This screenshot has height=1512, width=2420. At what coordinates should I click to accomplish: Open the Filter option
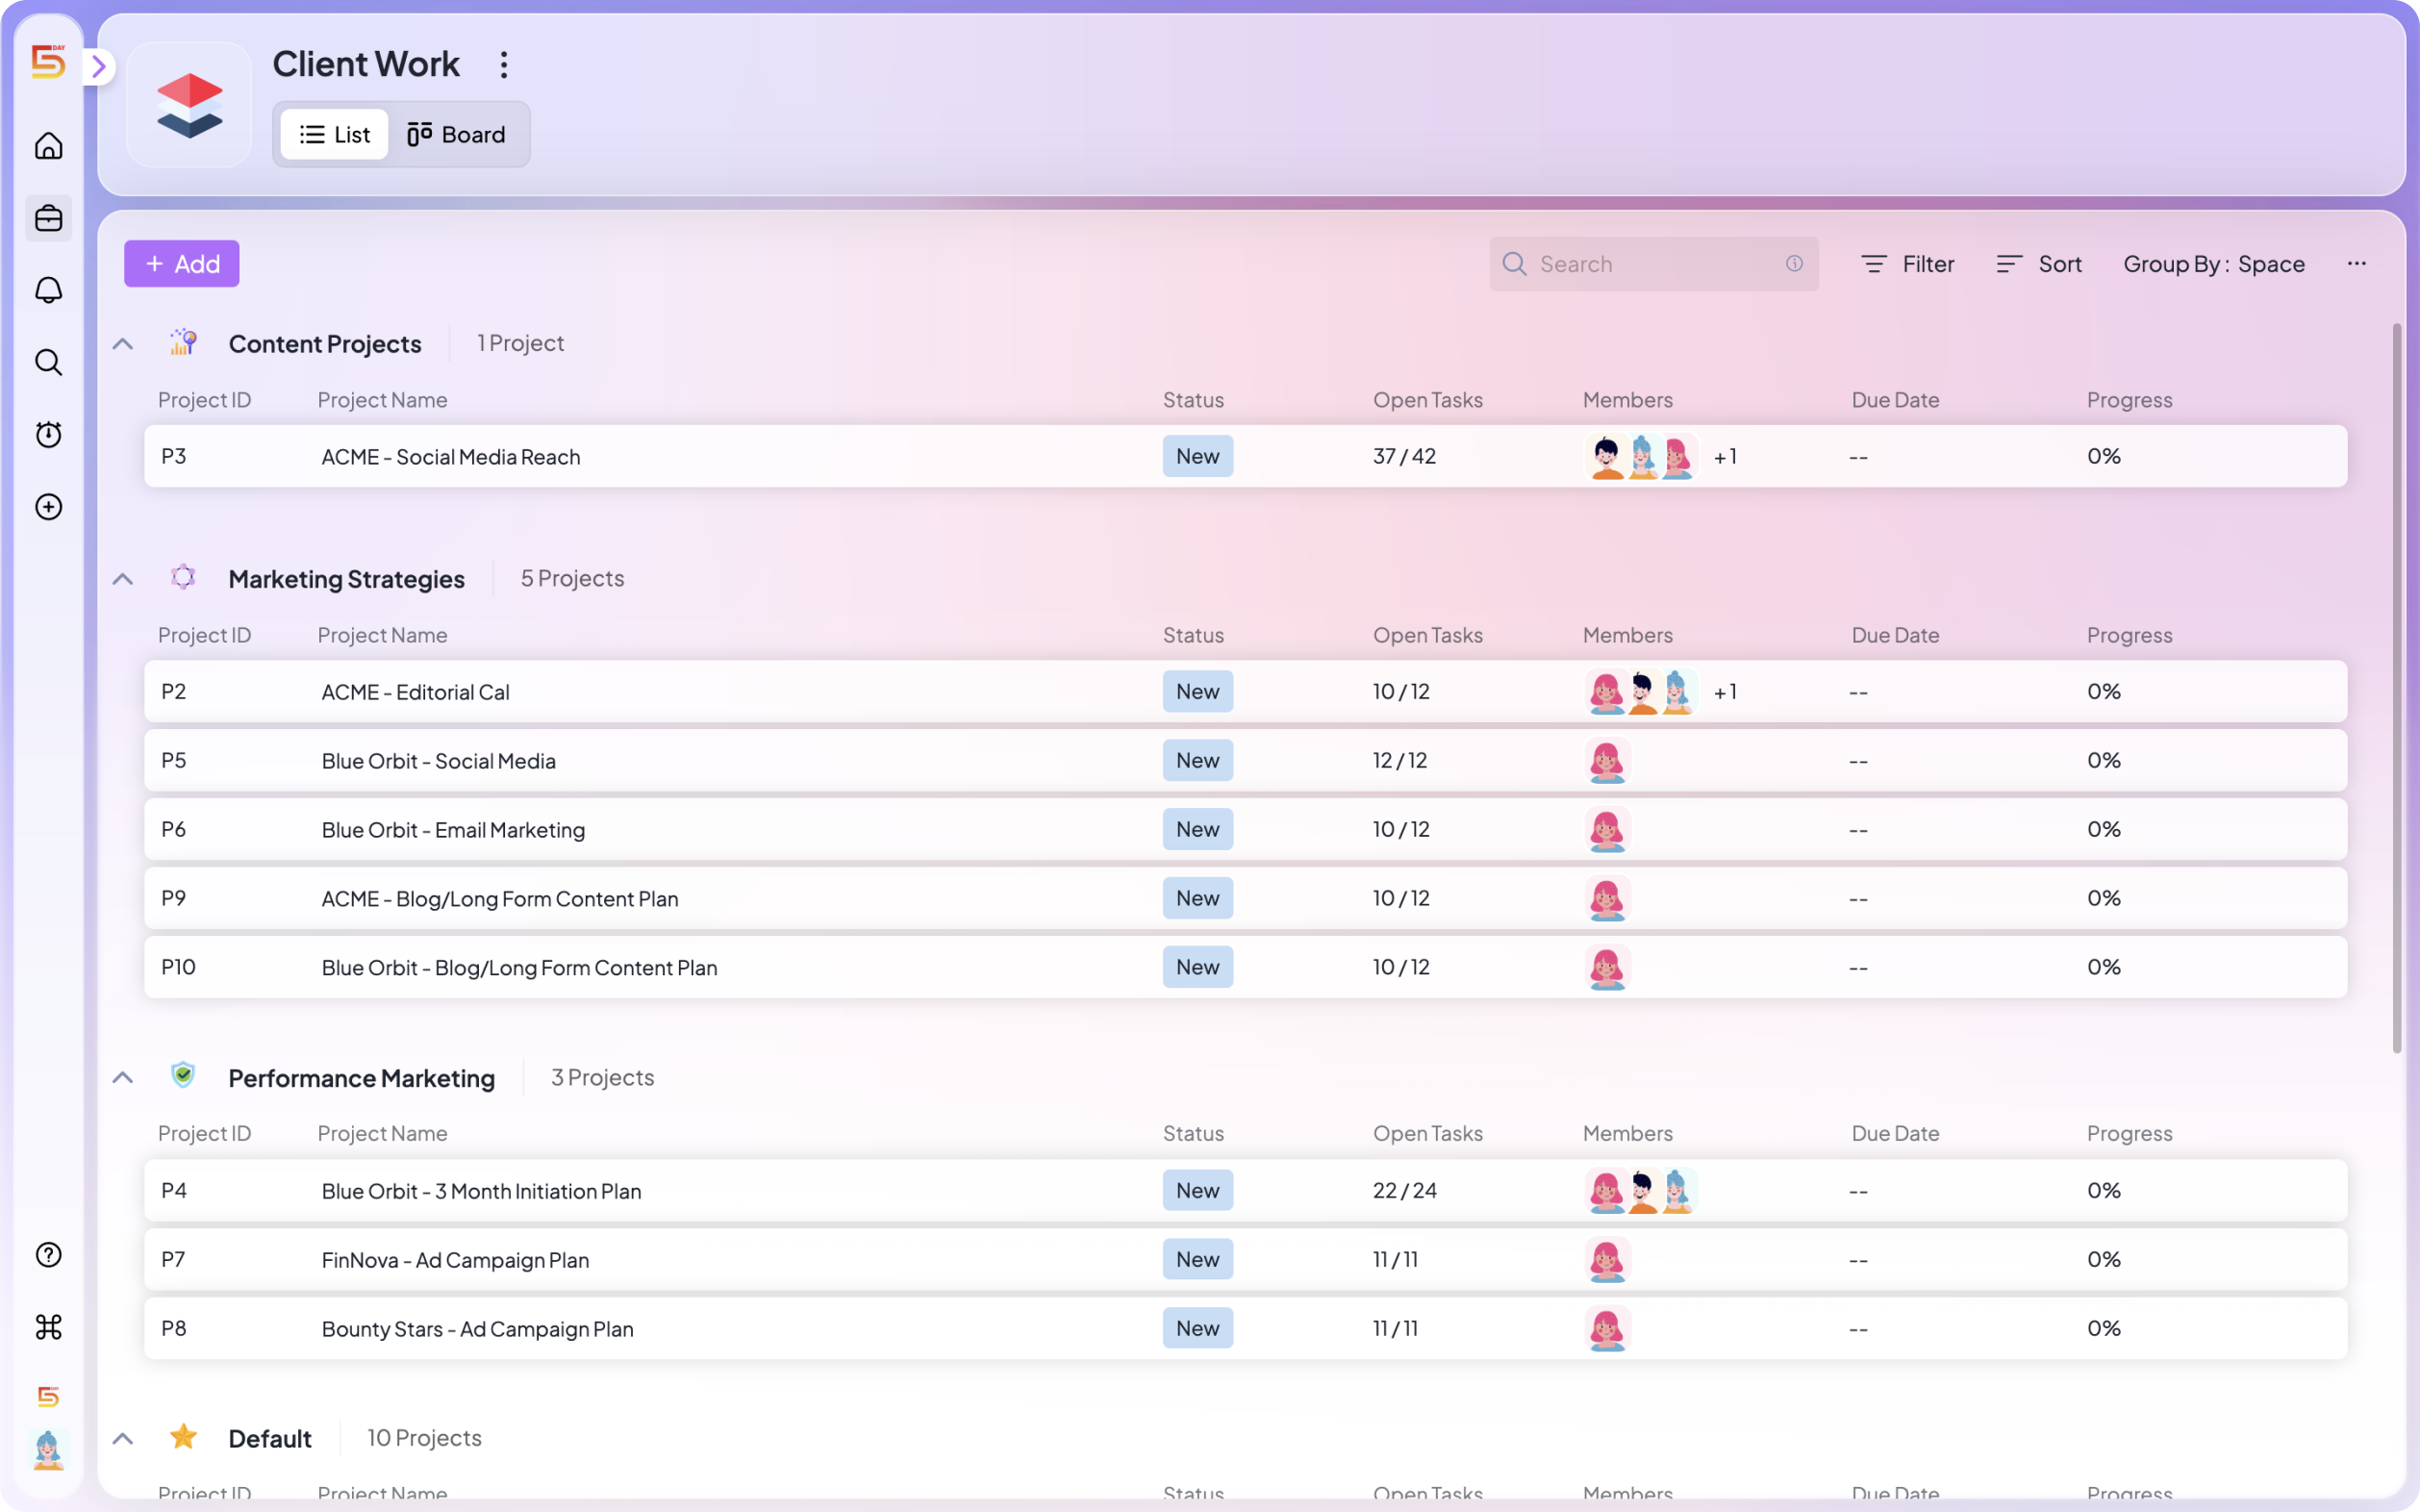click(1907, 264)
